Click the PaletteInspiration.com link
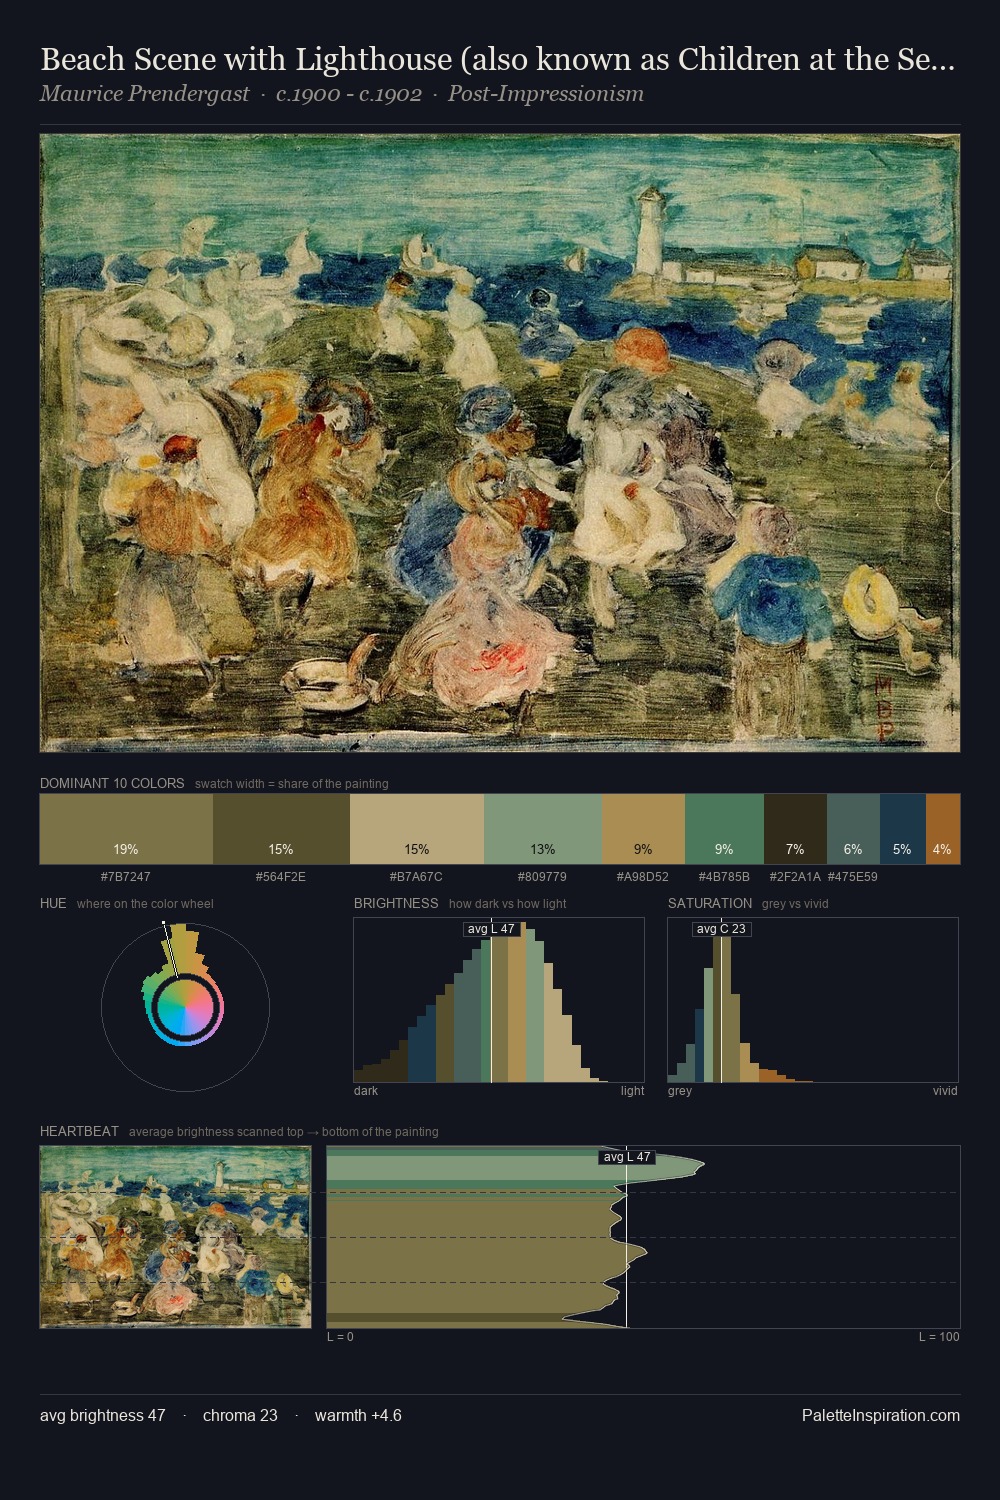This screenshot has width=1000, height=1500. click(x=881, y=1415)
